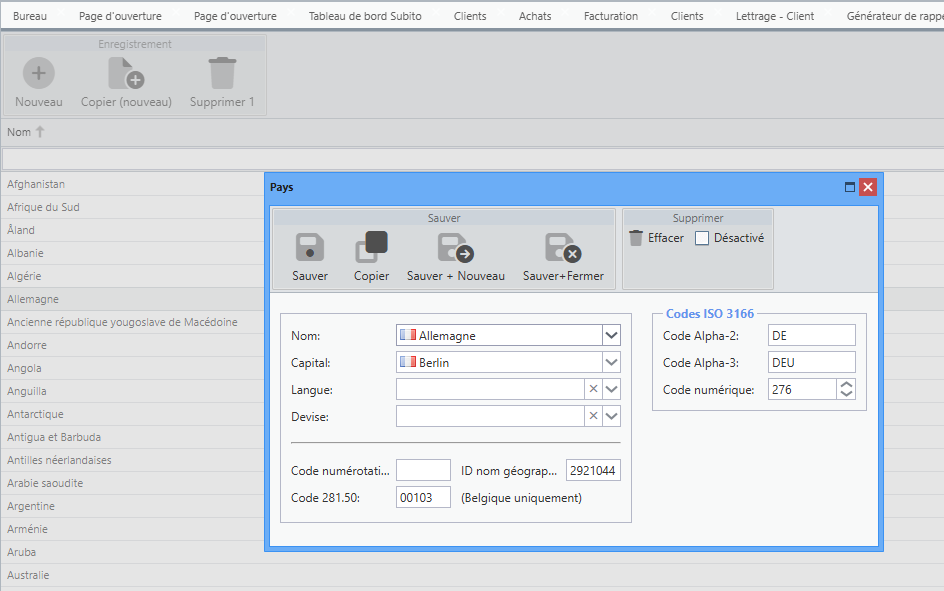
Task: Open the Nom dropdown arrow
Action: [x=611, y=335]
